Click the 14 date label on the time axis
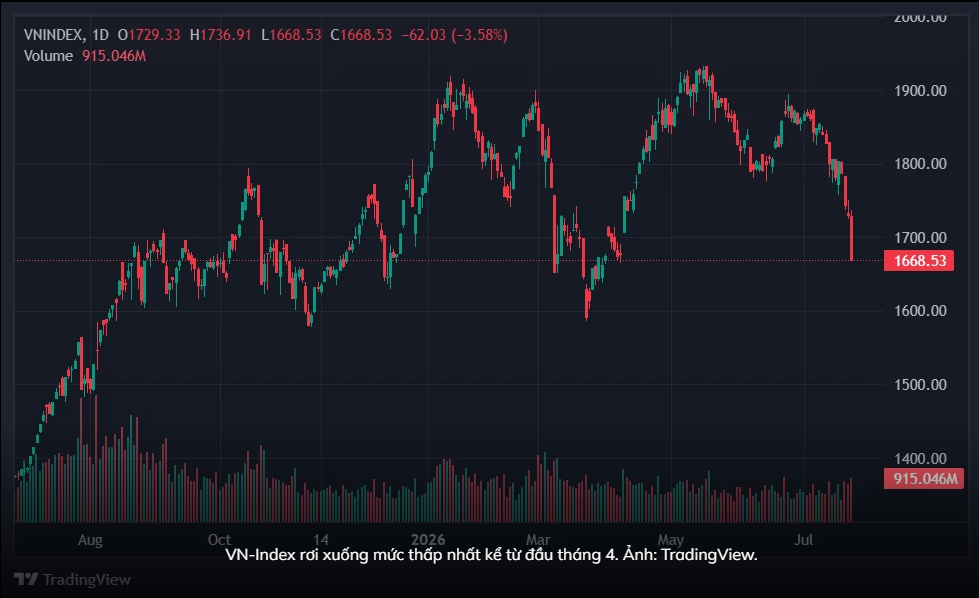This screenshot has width=979, height=598. [x=321, y=540]
